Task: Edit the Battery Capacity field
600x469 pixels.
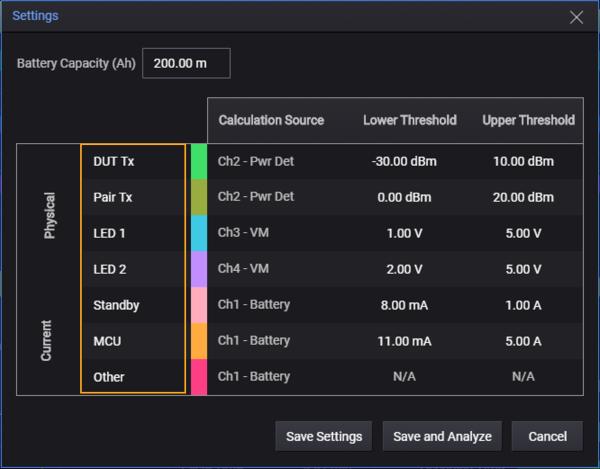Action: tap(186, 63)
